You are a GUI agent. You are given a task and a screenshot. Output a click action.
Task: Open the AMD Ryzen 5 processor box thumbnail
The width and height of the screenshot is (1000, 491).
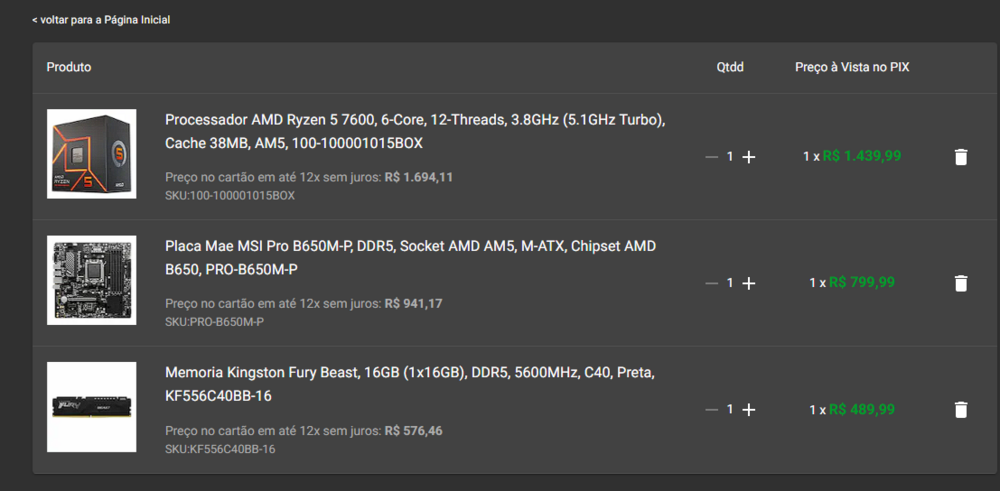[91, 154]
